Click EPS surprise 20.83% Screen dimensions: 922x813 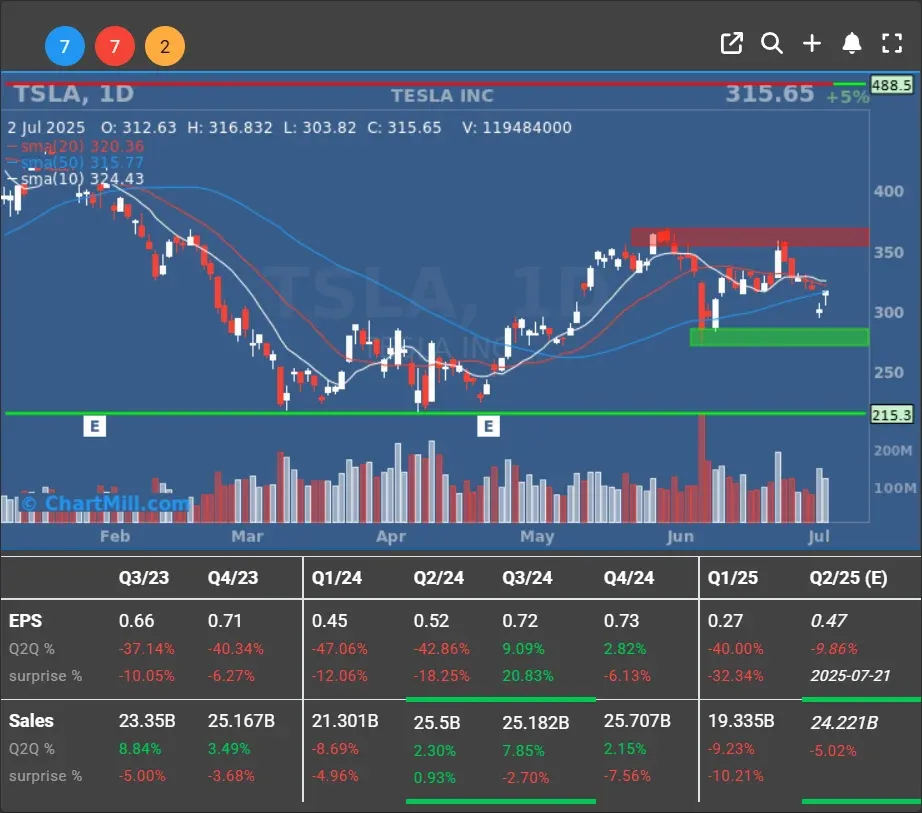click(x=527, y=676)
